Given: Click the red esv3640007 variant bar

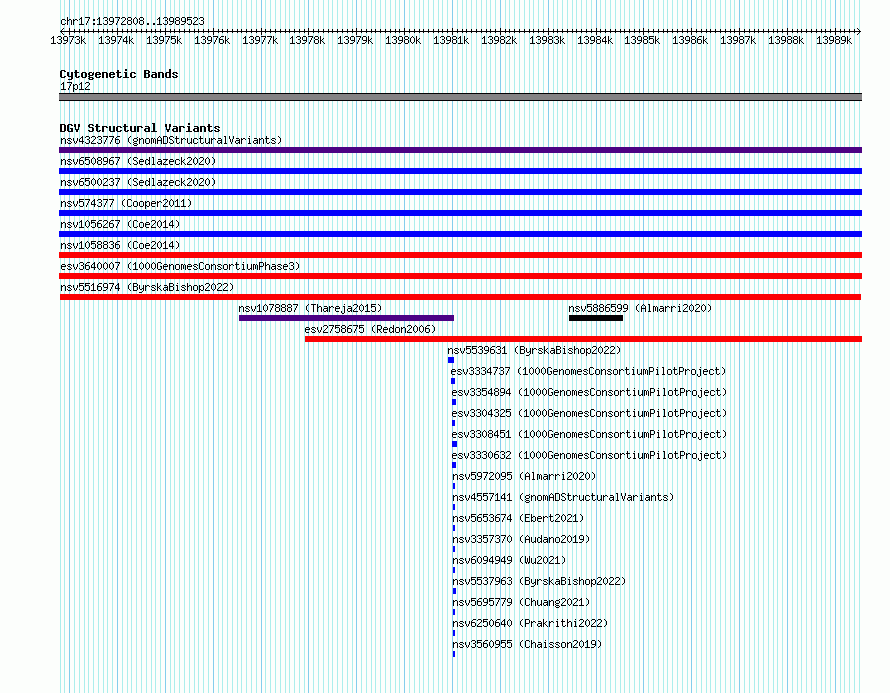Looking at the screenshot, I should coord(460,276).
